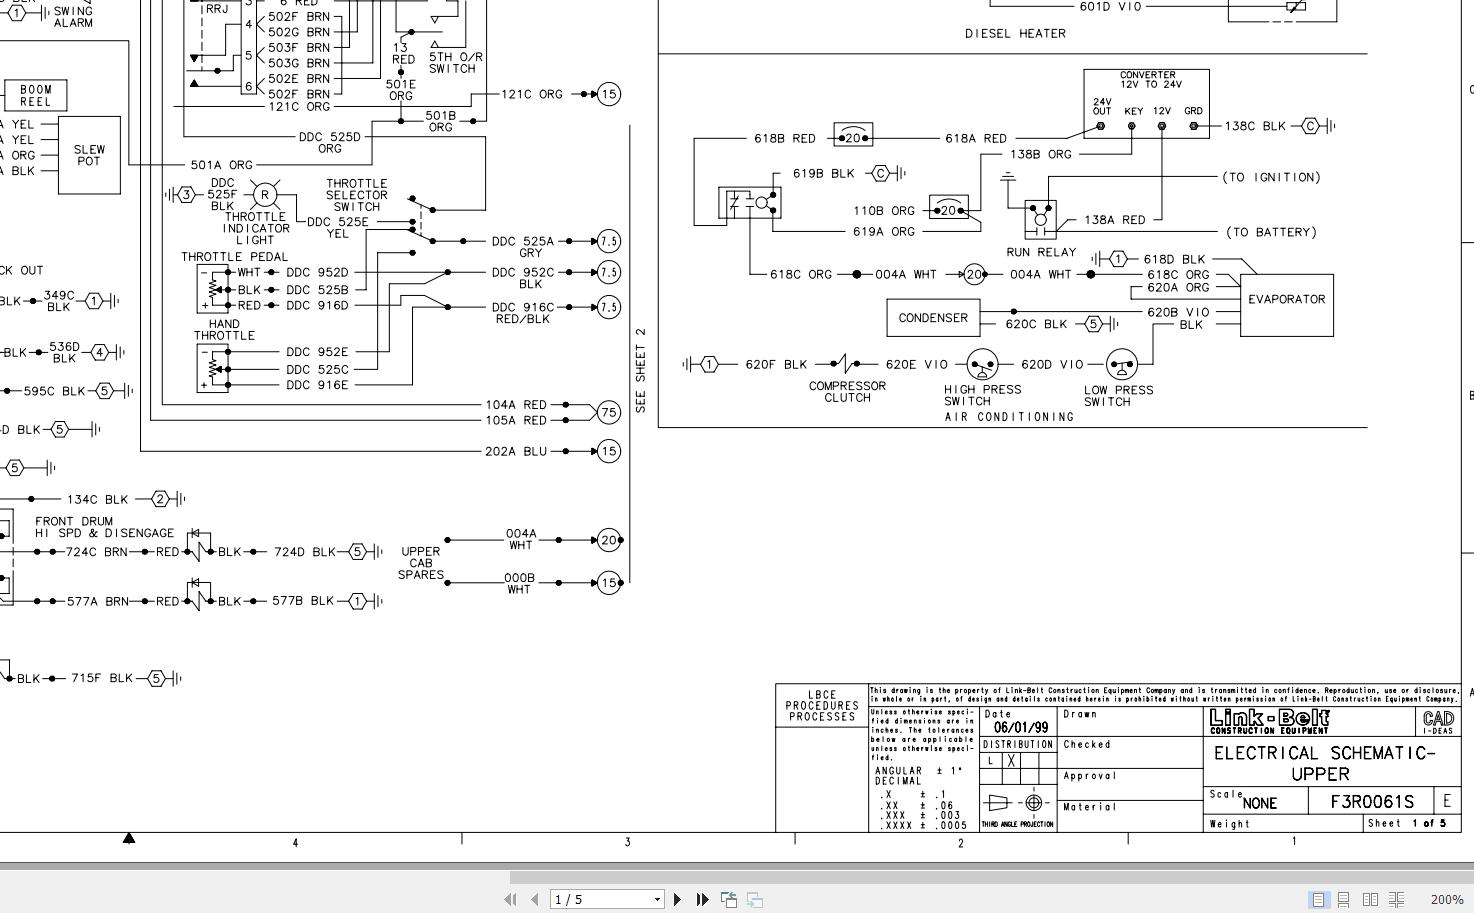The width and height of the screenshot is (1474, 913).
Task: Enable continuous page scrolling layout
Action: 1344,899
